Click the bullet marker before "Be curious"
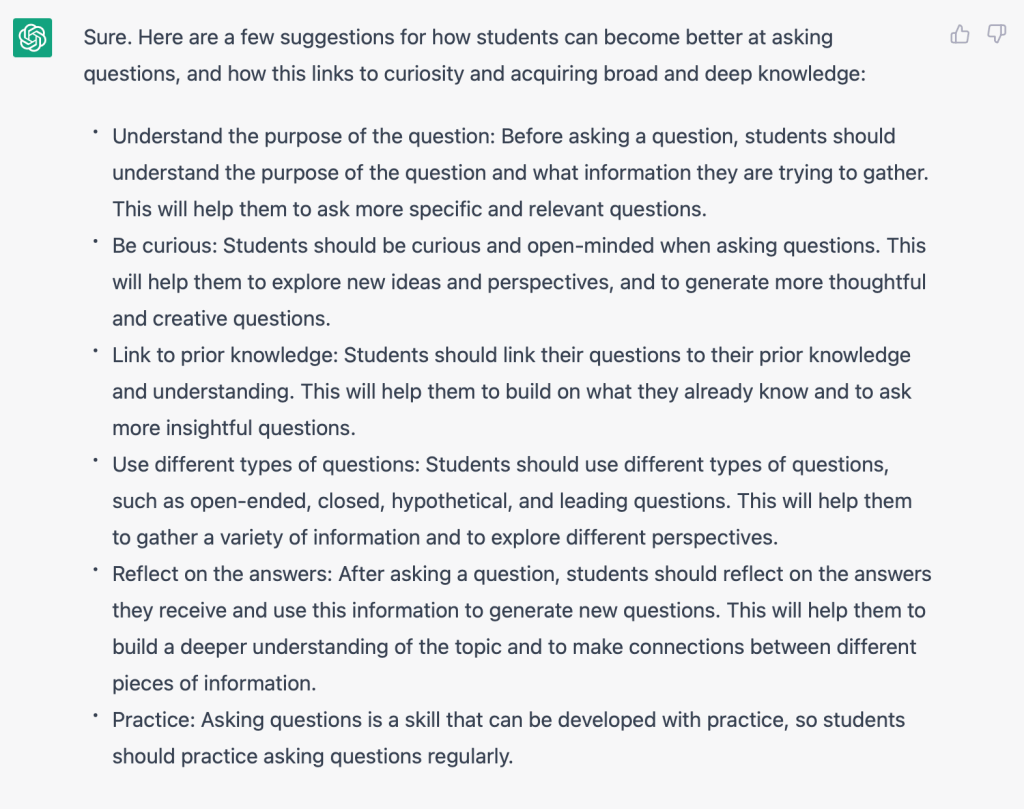The height and width of the screenshot is (809, 1024). point(96,242)
